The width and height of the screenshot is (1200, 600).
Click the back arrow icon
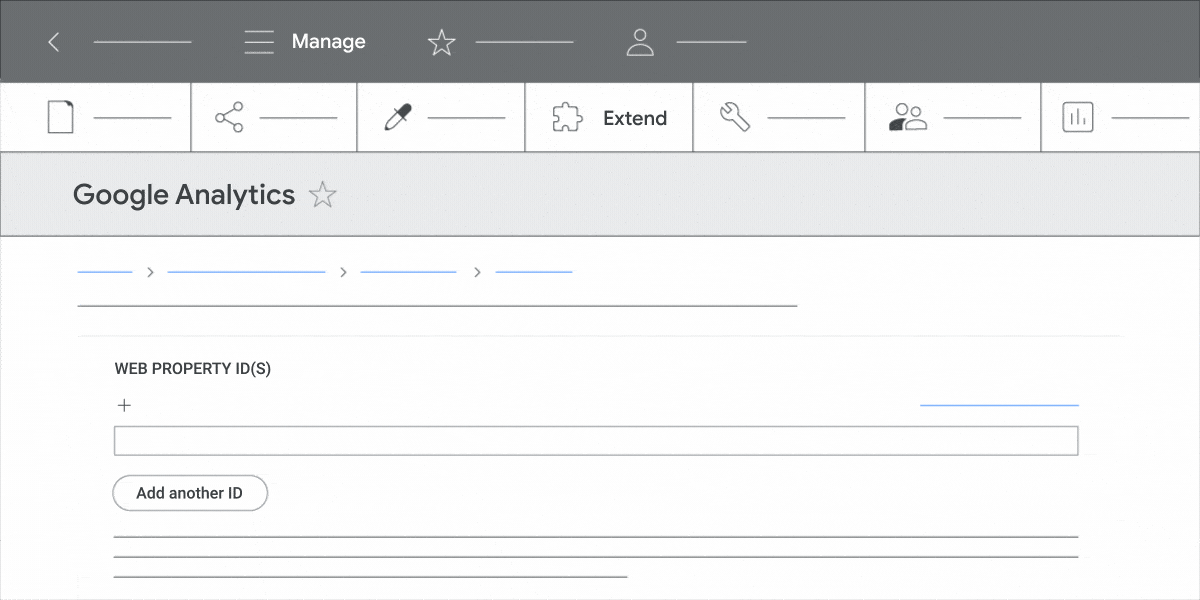54,42
